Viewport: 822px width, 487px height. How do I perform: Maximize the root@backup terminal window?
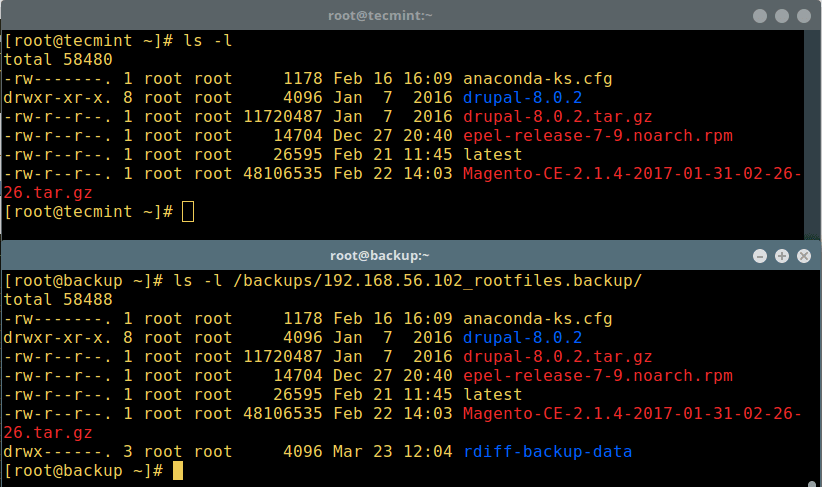coord(782,256)
